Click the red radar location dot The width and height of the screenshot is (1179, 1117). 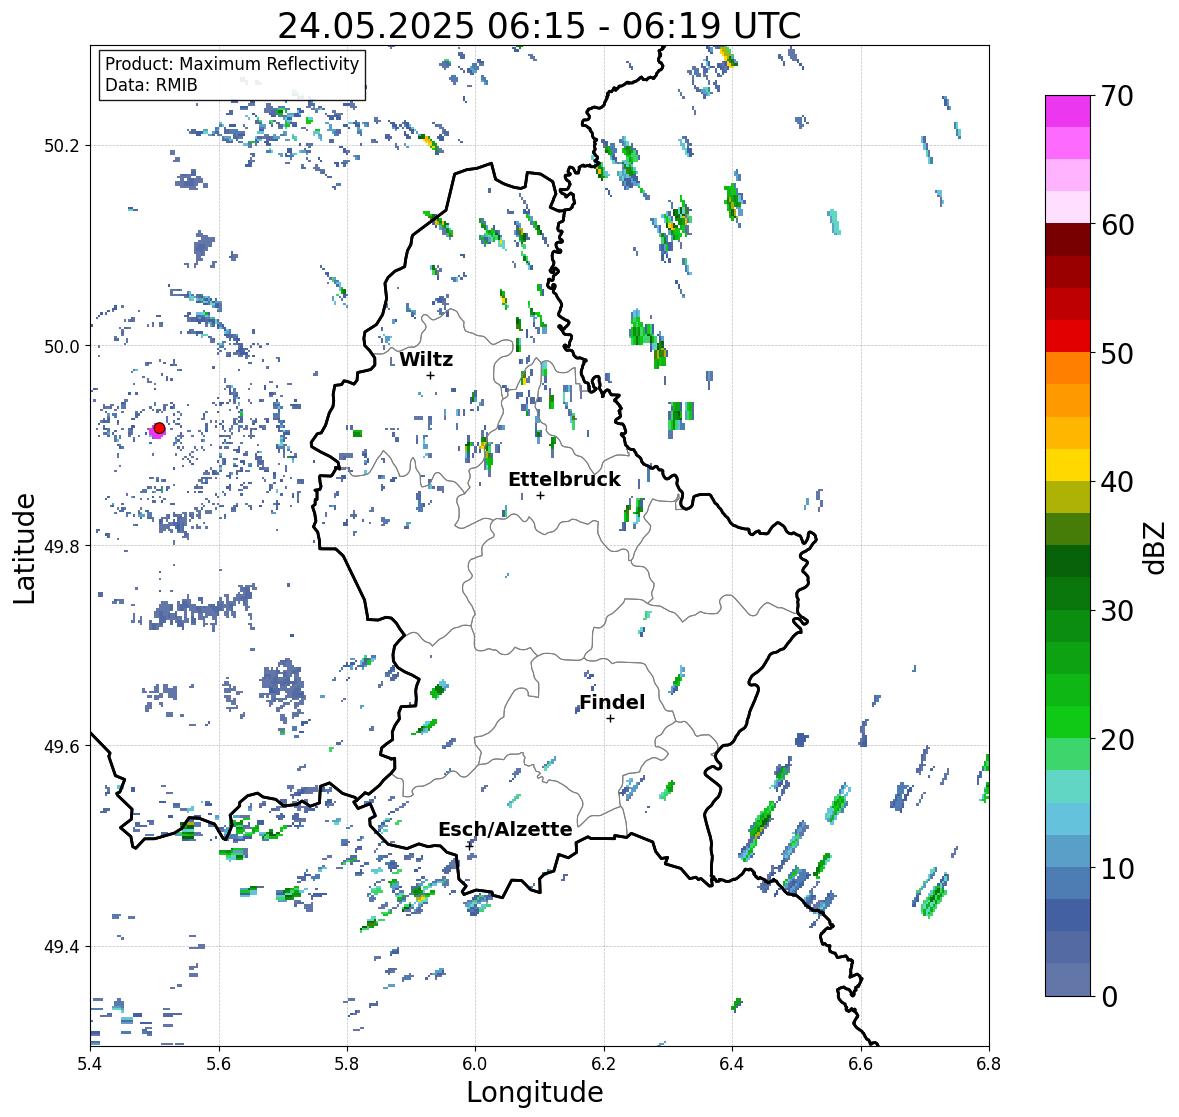click(x=159, y=428)
